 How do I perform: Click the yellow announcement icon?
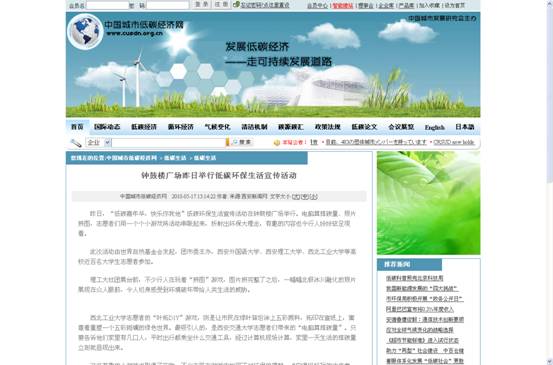pyautogui.click(x=276, y=142)
